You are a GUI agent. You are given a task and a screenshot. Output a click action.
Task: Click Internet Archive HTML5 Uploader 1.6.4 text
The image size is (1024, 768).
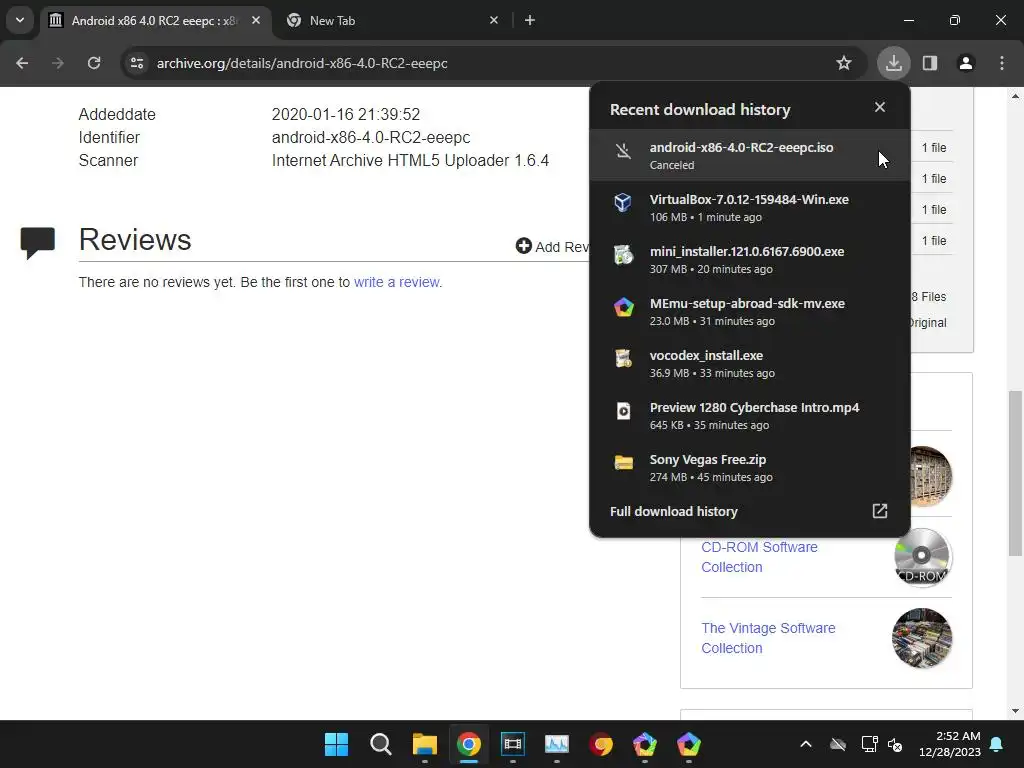(x=410, y=161)
